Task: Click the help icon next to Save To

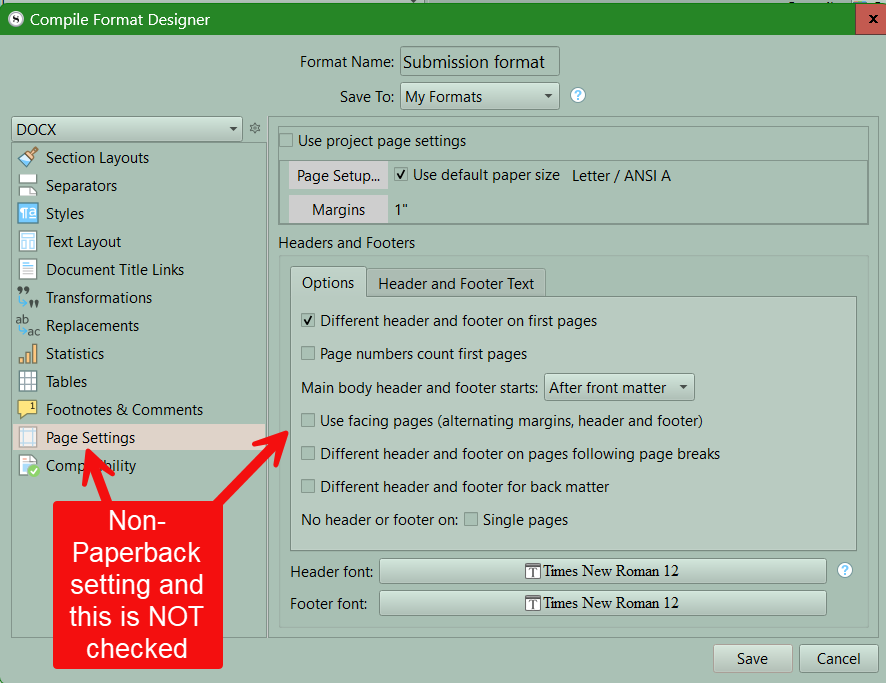Action: [x=577, y=96]
